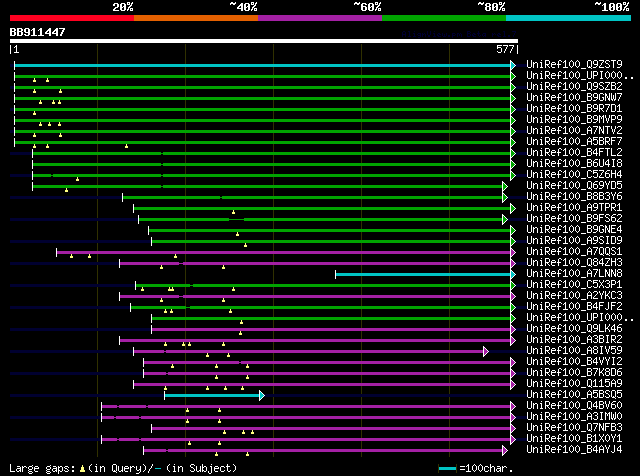Click the UniRef100_C5X3P1 label

pos(574,285)
